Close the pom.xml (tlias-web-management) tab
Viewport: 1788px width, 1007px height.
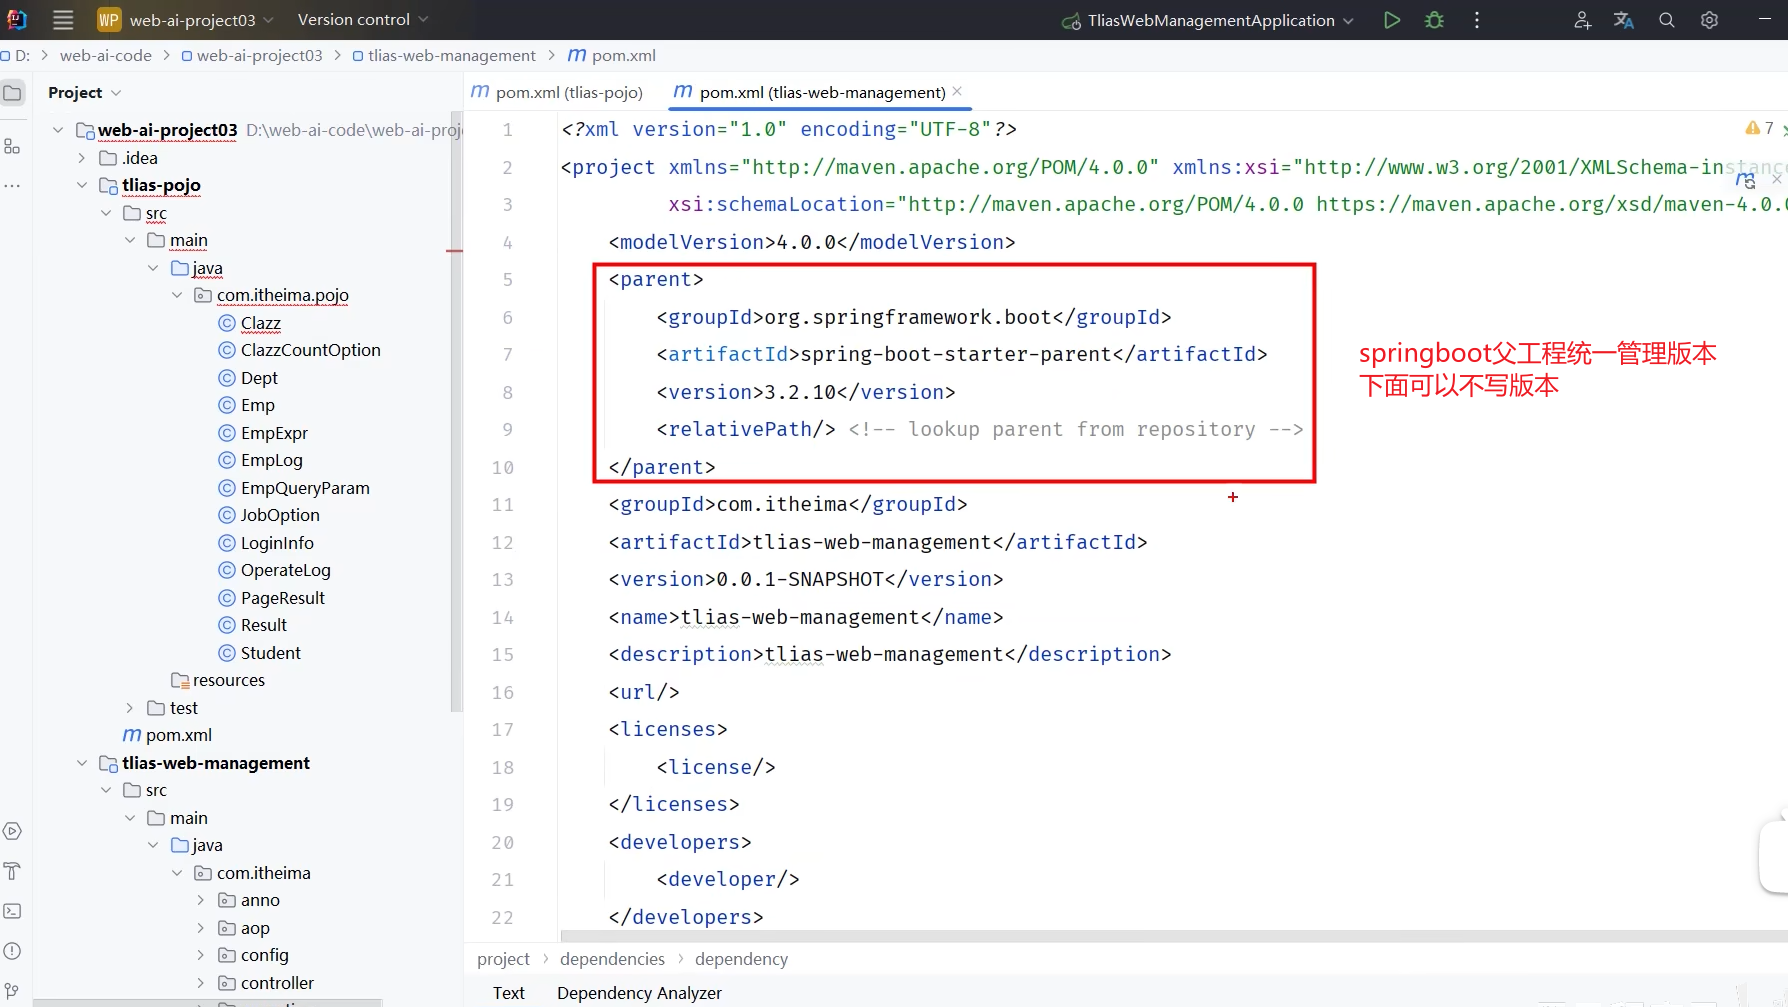pos(957,91)
